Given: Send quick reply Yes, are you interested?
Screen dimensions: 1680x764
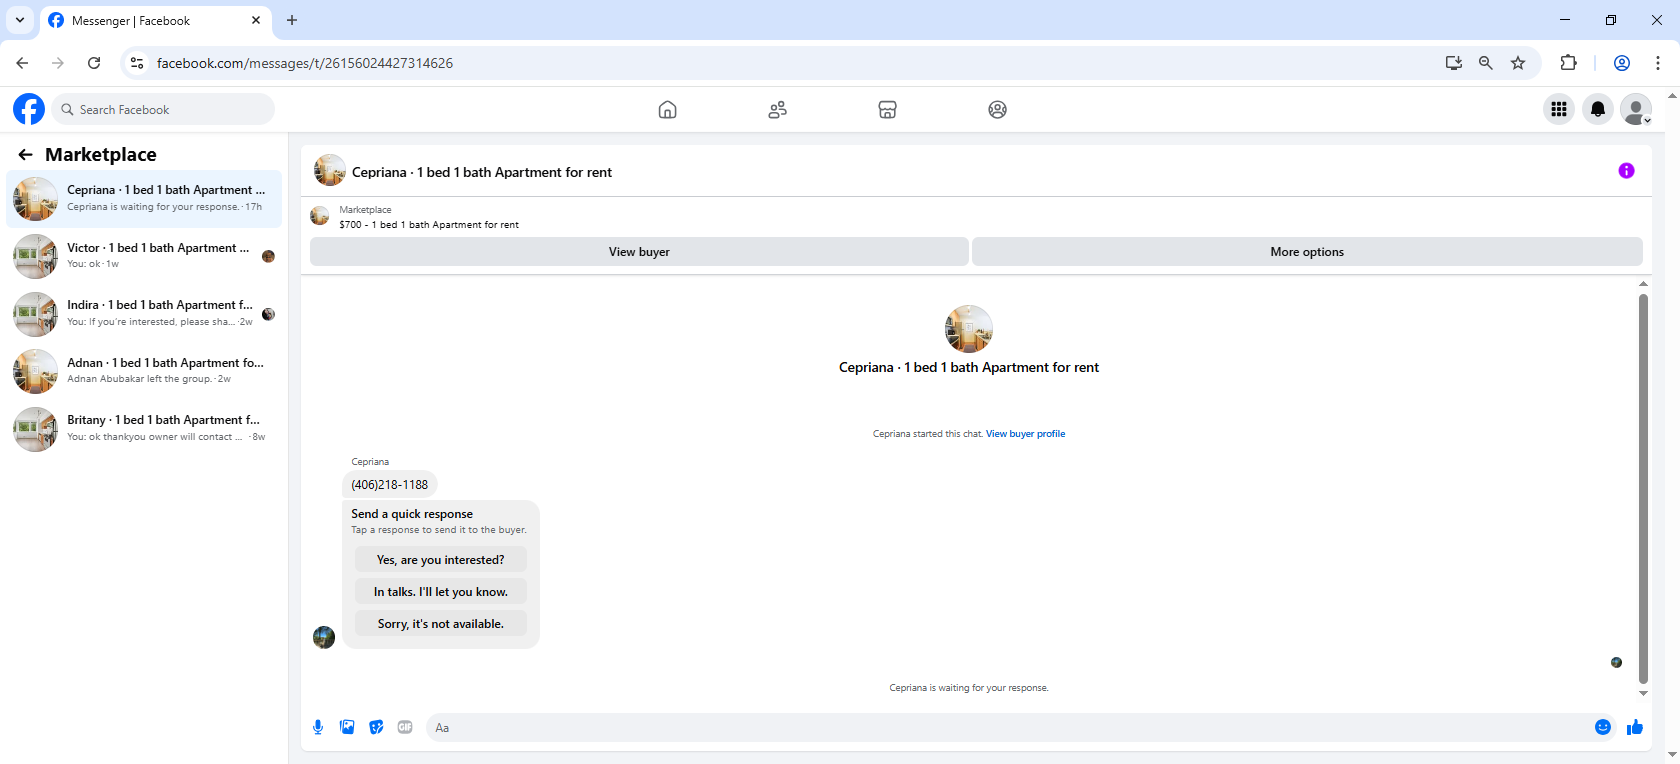Looking at the screenshot, I should coord(441,560).
